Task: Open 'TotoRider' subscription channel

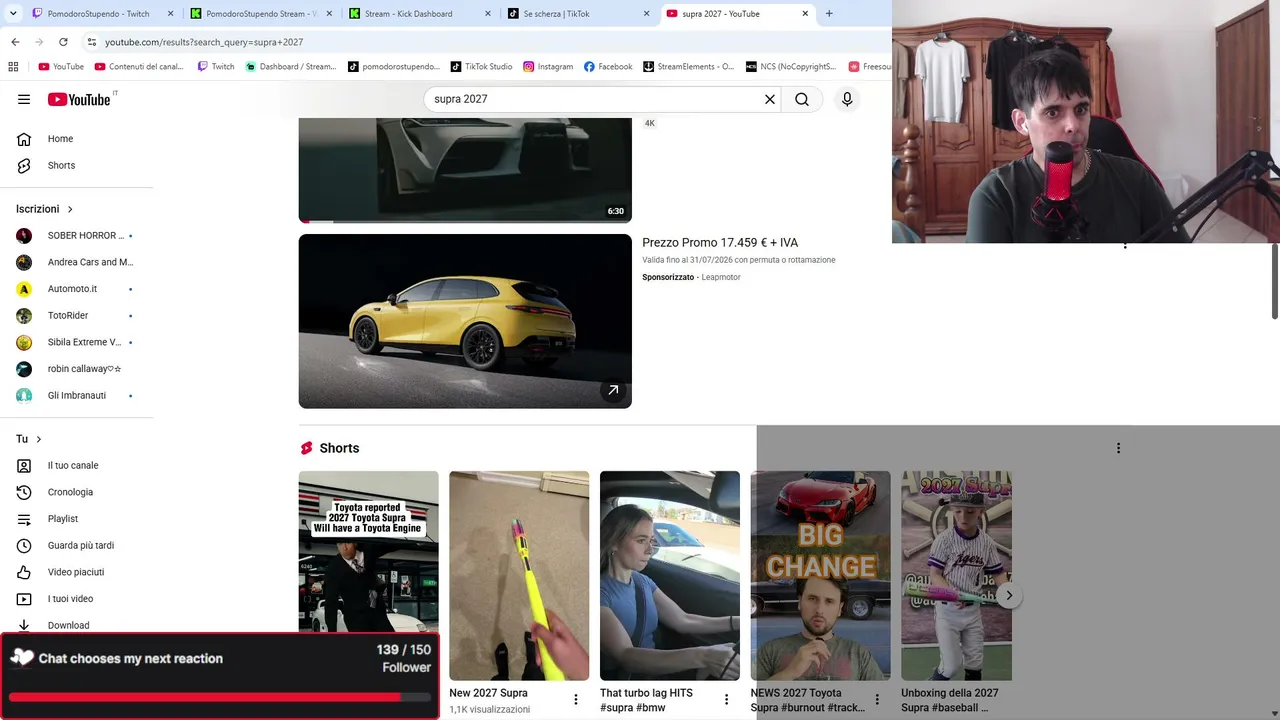Action: (77, 316)
